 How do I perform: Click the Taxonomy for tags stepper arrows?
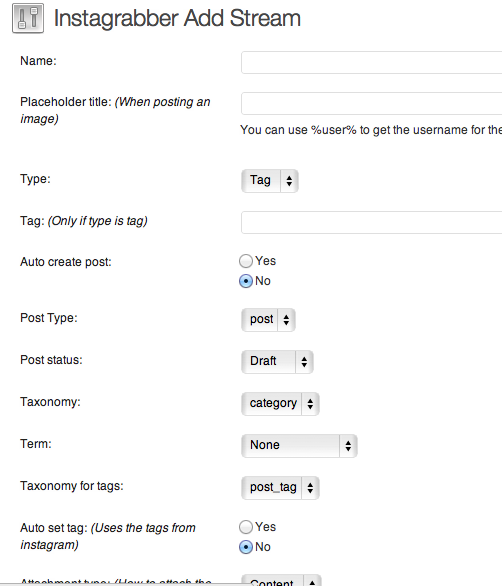pos(310,488)
